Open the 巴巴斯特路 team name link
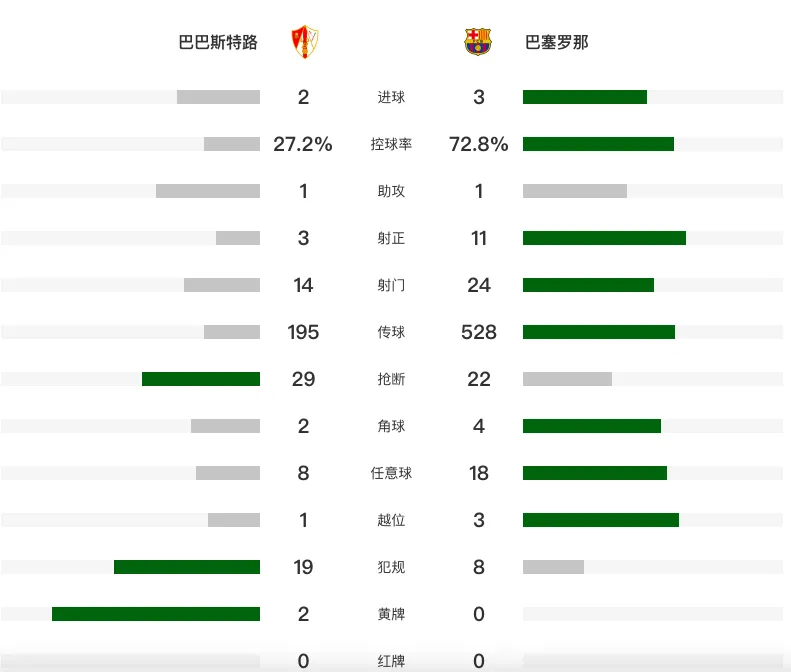This screenshot has width=791, height=672. [x=218, y=42]
